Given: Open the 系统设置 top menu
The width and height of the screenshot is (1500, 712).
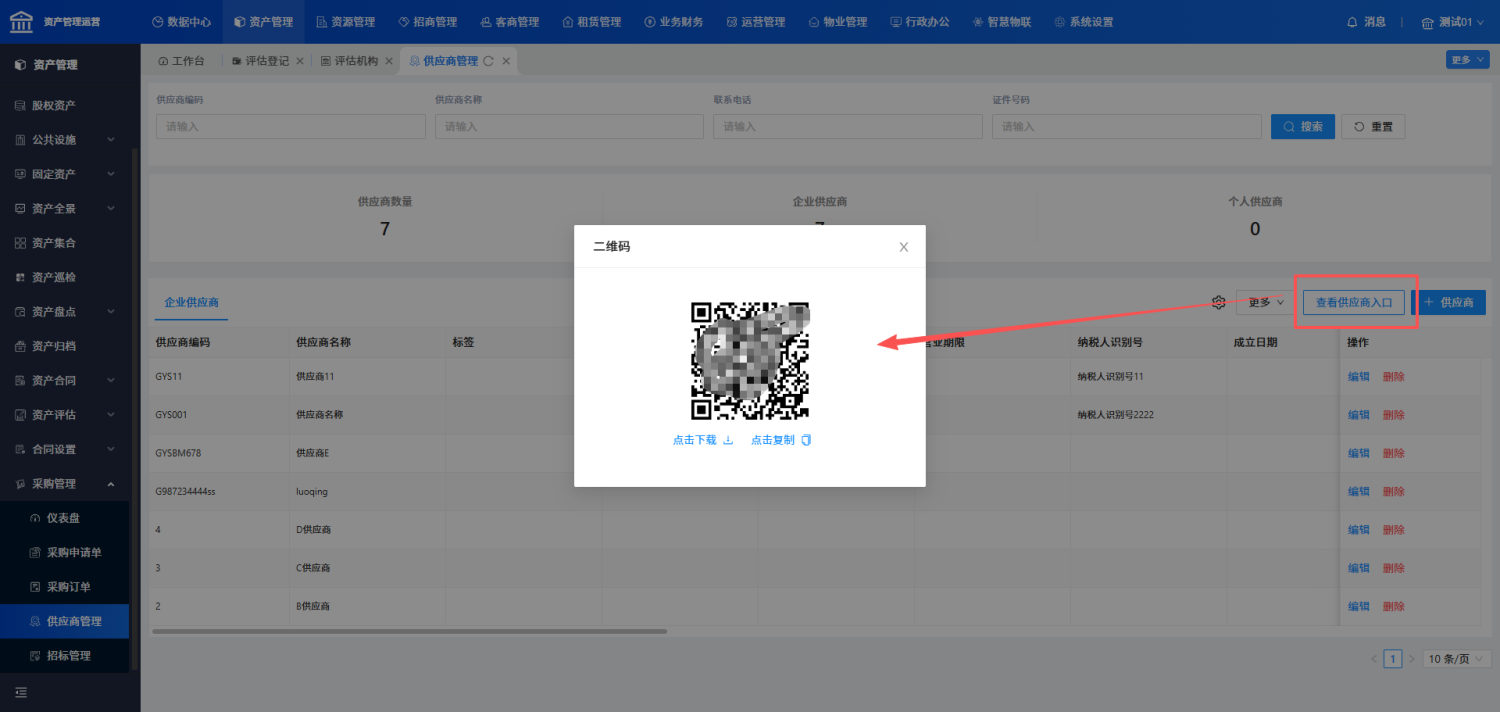Looking at the screenshot, I should pyautogui.click(x=1083, y=22).
